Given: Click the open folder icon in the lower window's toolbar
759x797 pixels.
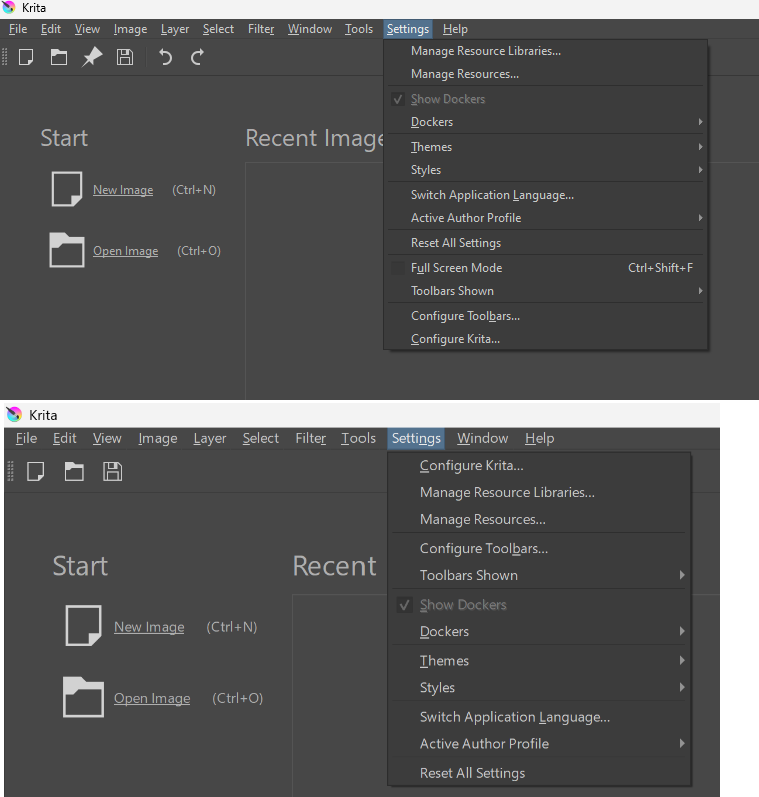Looking at the screenshot, I should [74, 471].
